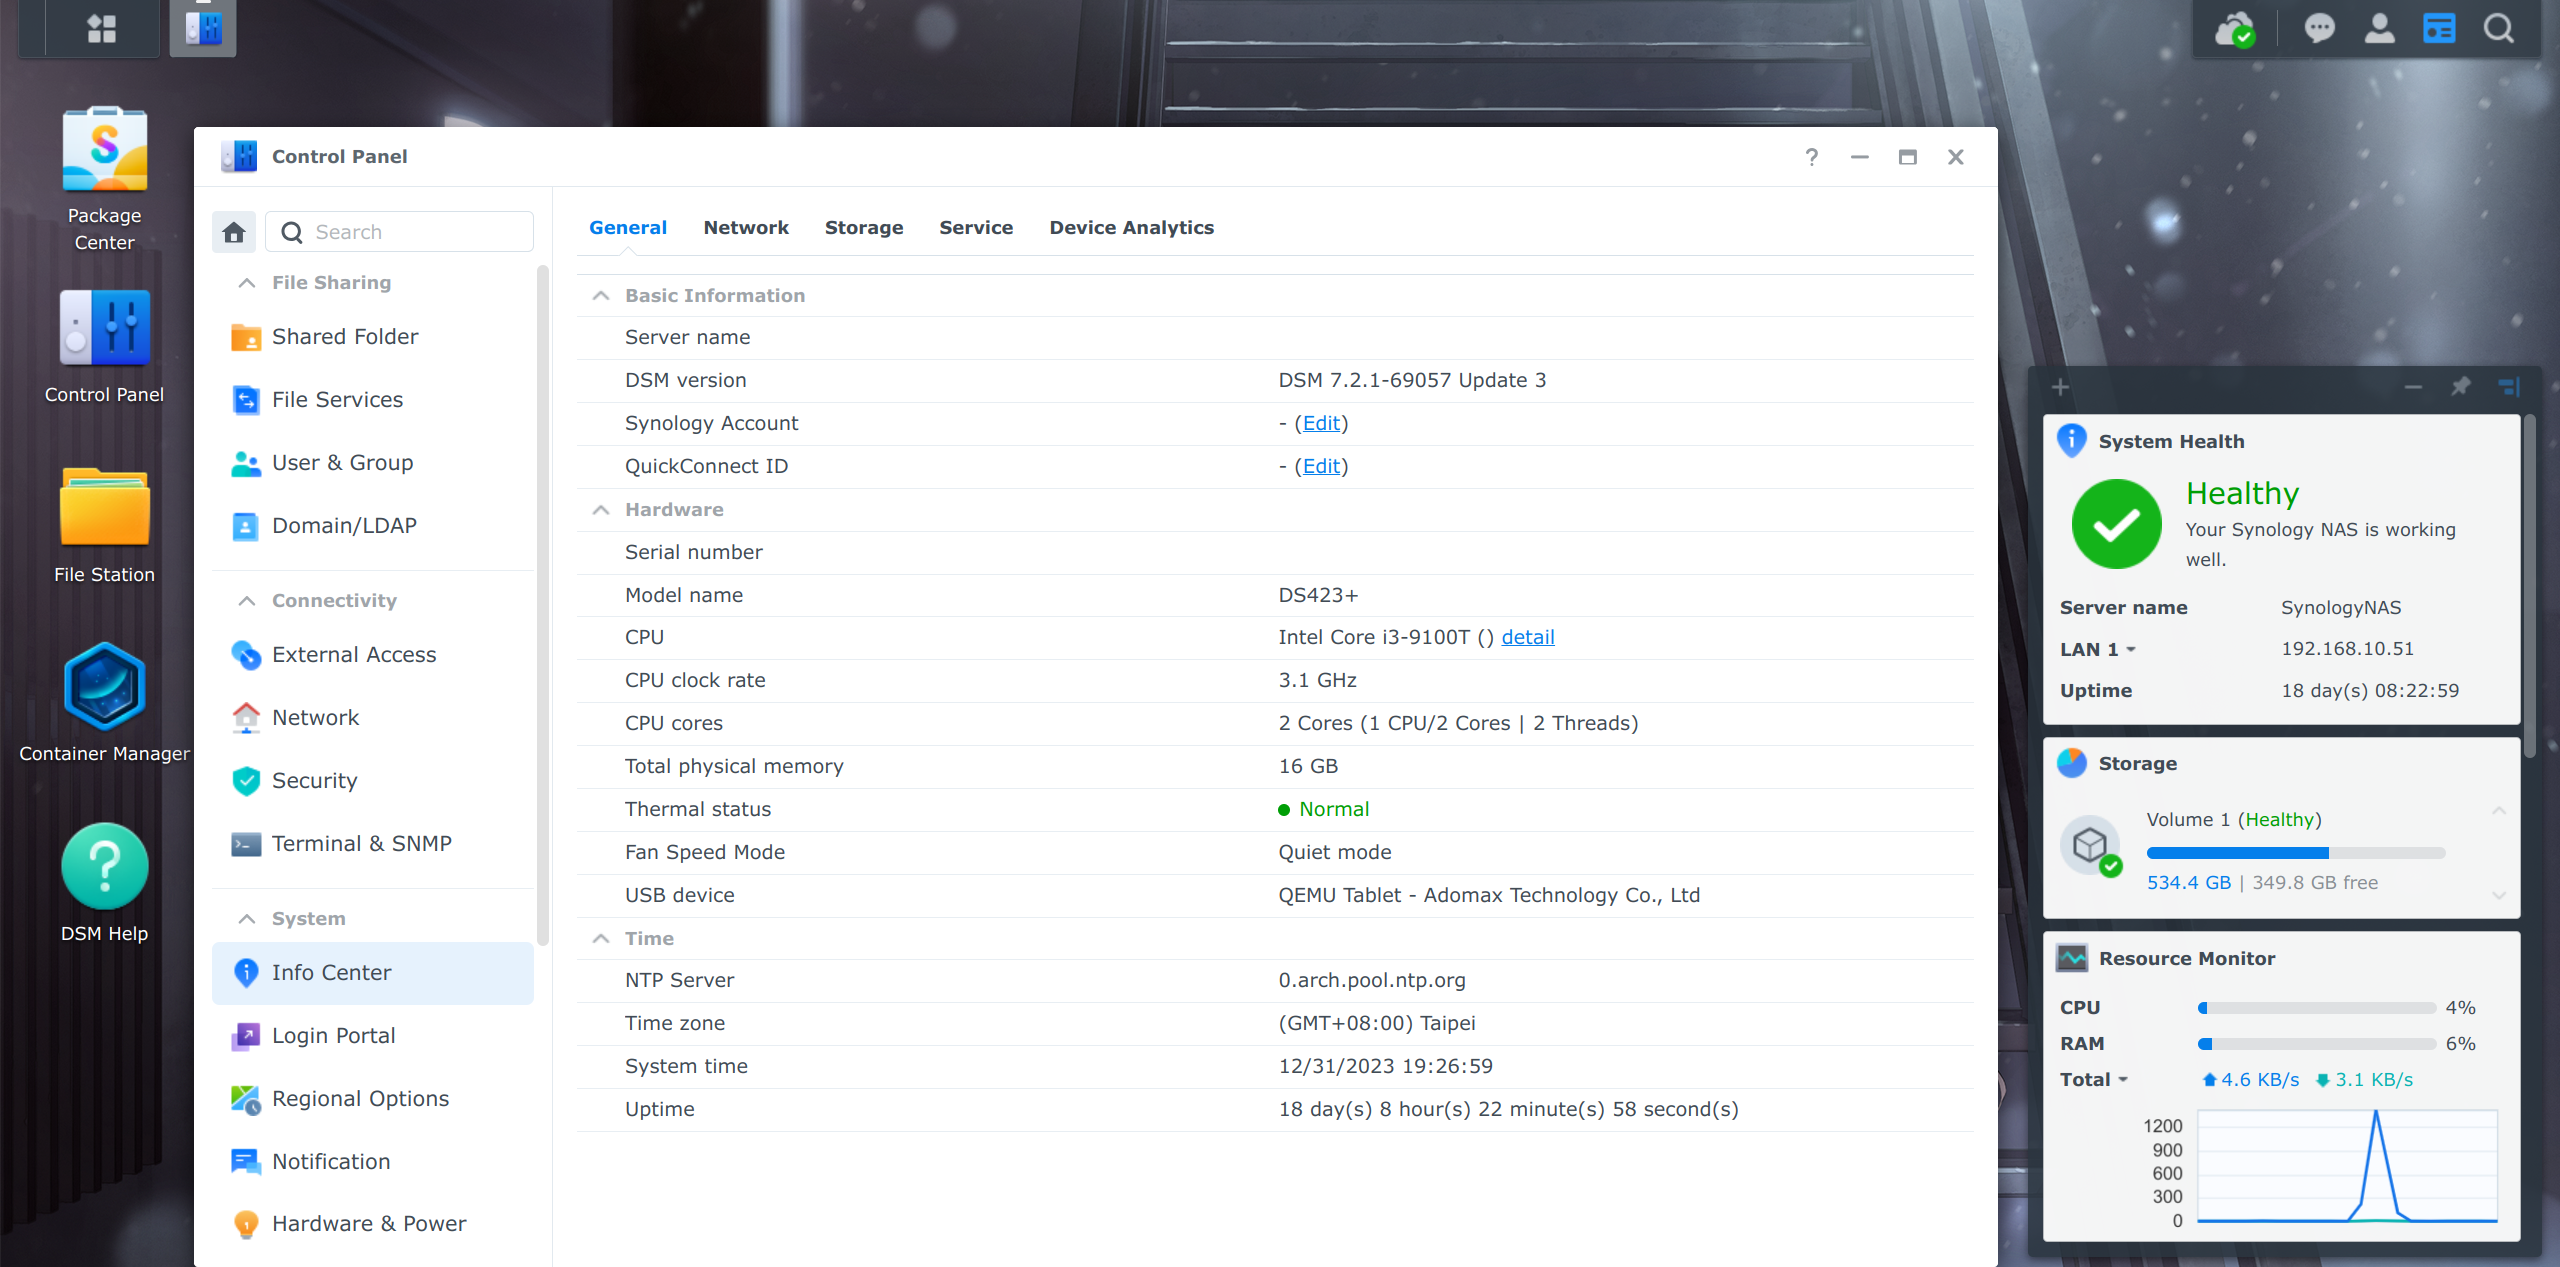The width and height of the screenshot is (2560, 1267).
Task: Click the Main Menu grid icon
Action: 101,28
